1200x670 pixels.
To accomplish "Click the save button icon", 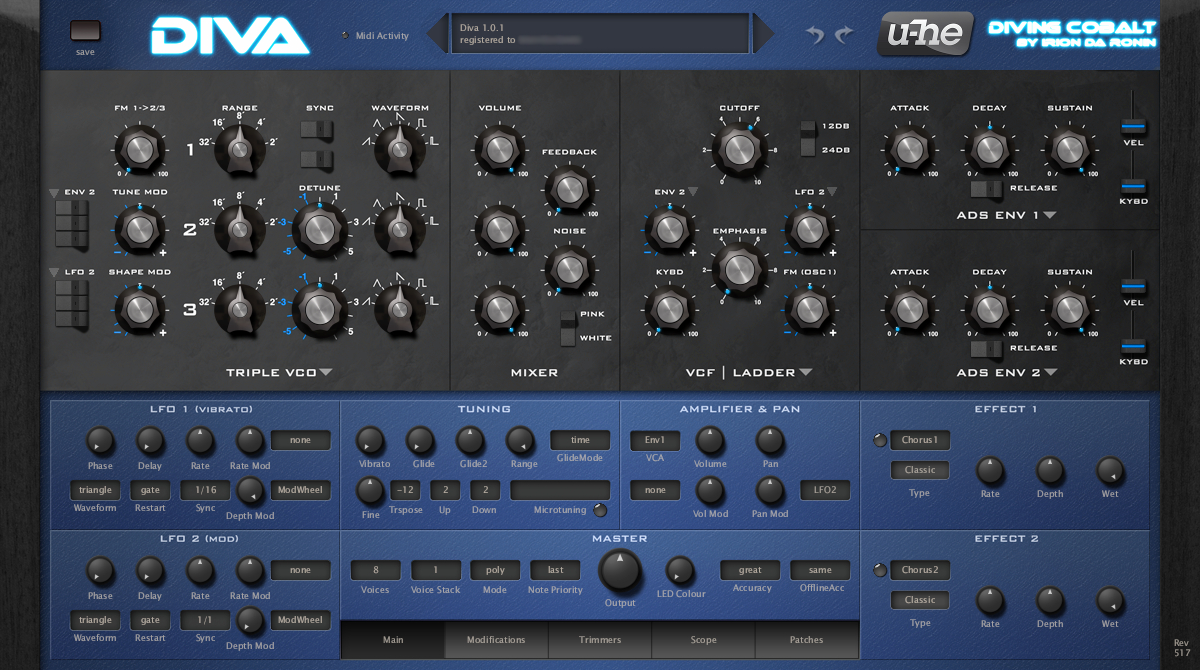I will point(85,30).
